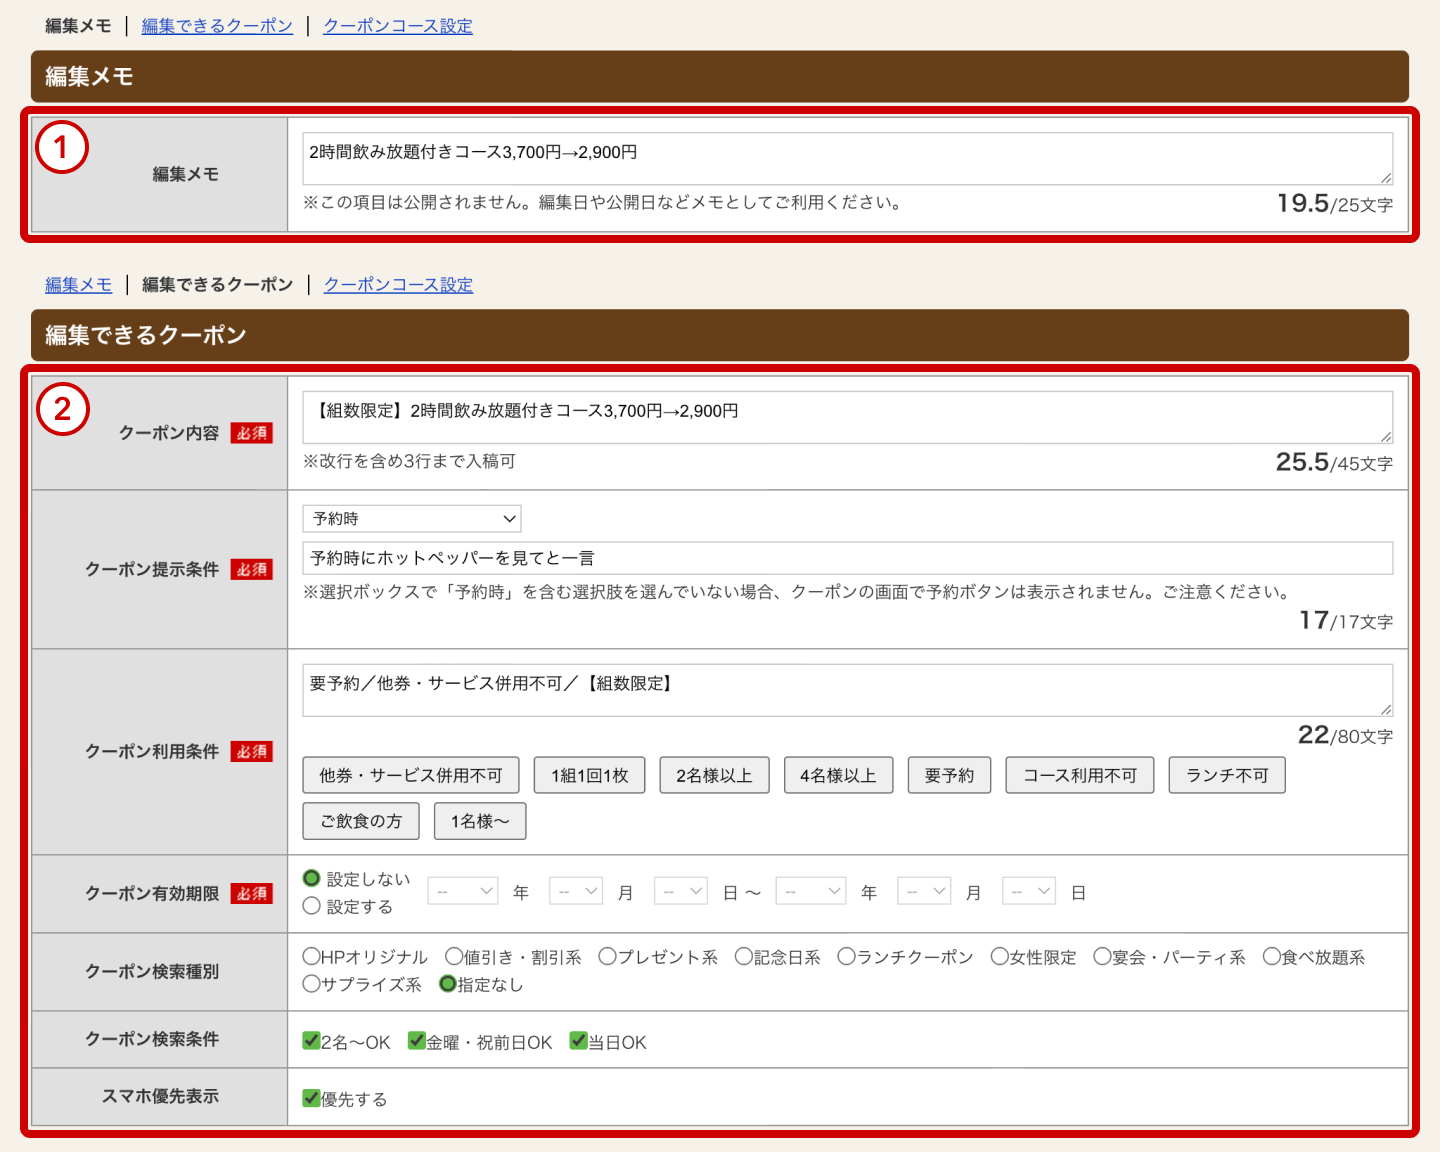
Task: Toggle the 当日OK checkbox
Action: coord(579,1041)
